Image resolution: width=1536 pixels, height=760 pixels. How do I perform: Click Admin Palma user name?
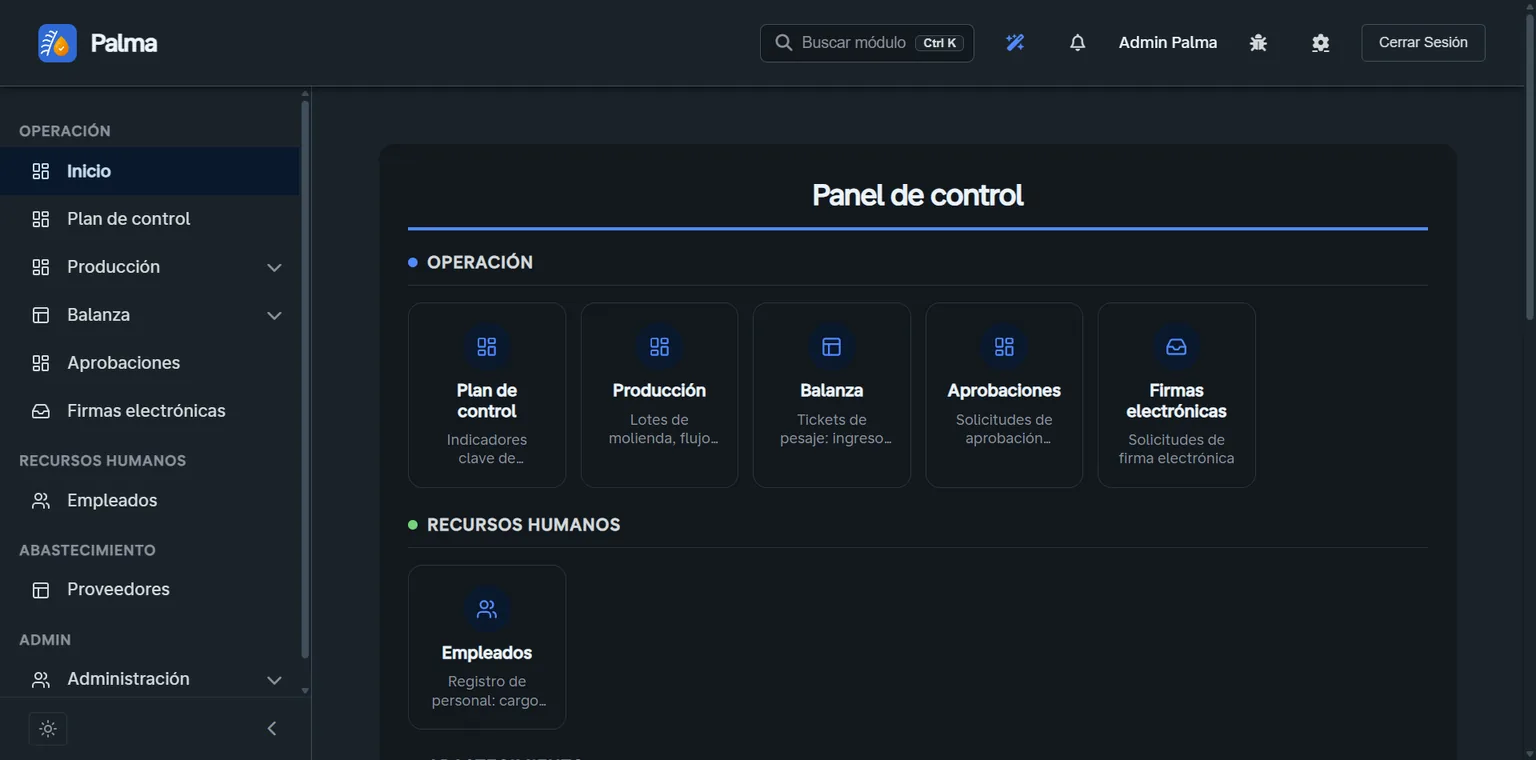pyautogui.click(x=1168, y=43)
